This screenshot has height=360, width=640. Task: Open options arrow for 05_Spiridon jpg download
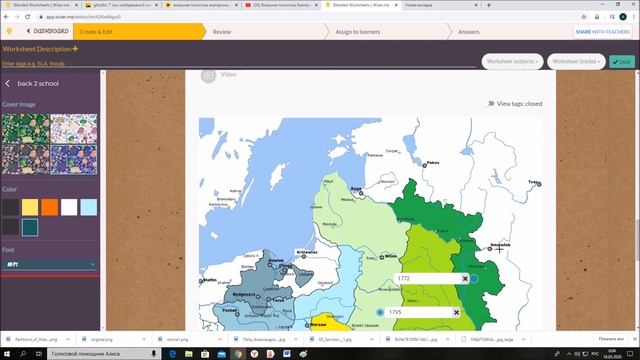pyautogui.click(x=371, y=339)
